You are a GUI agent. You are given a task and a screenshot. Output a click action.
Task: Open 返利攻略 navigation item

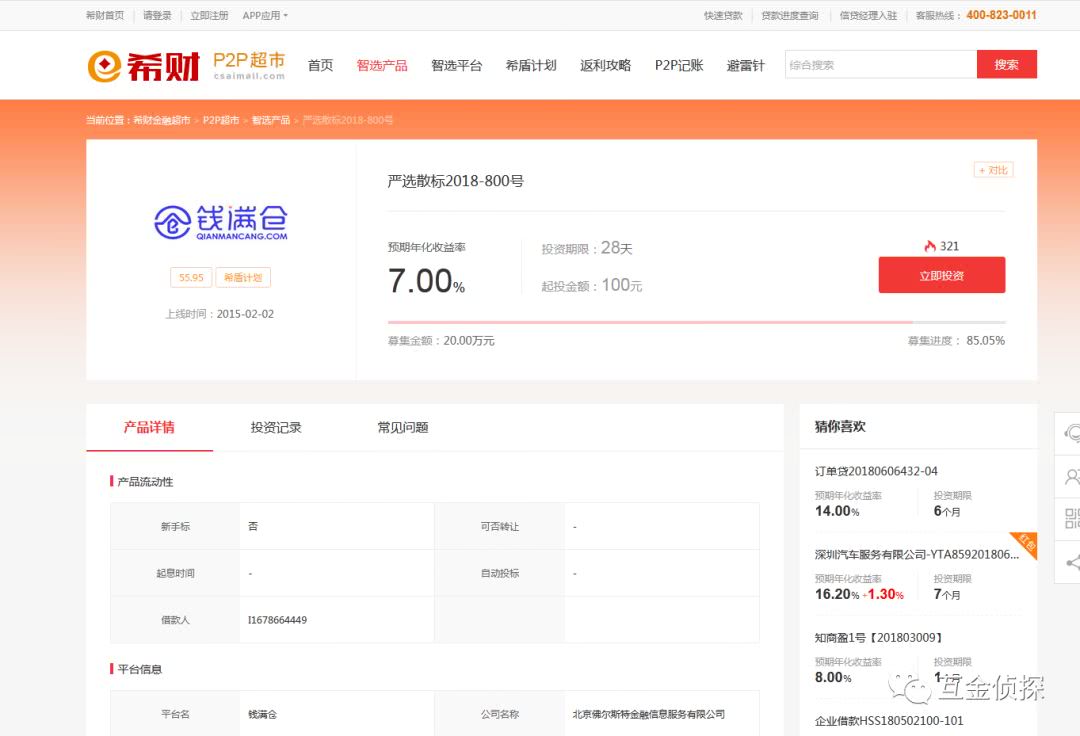coord(605,65)
